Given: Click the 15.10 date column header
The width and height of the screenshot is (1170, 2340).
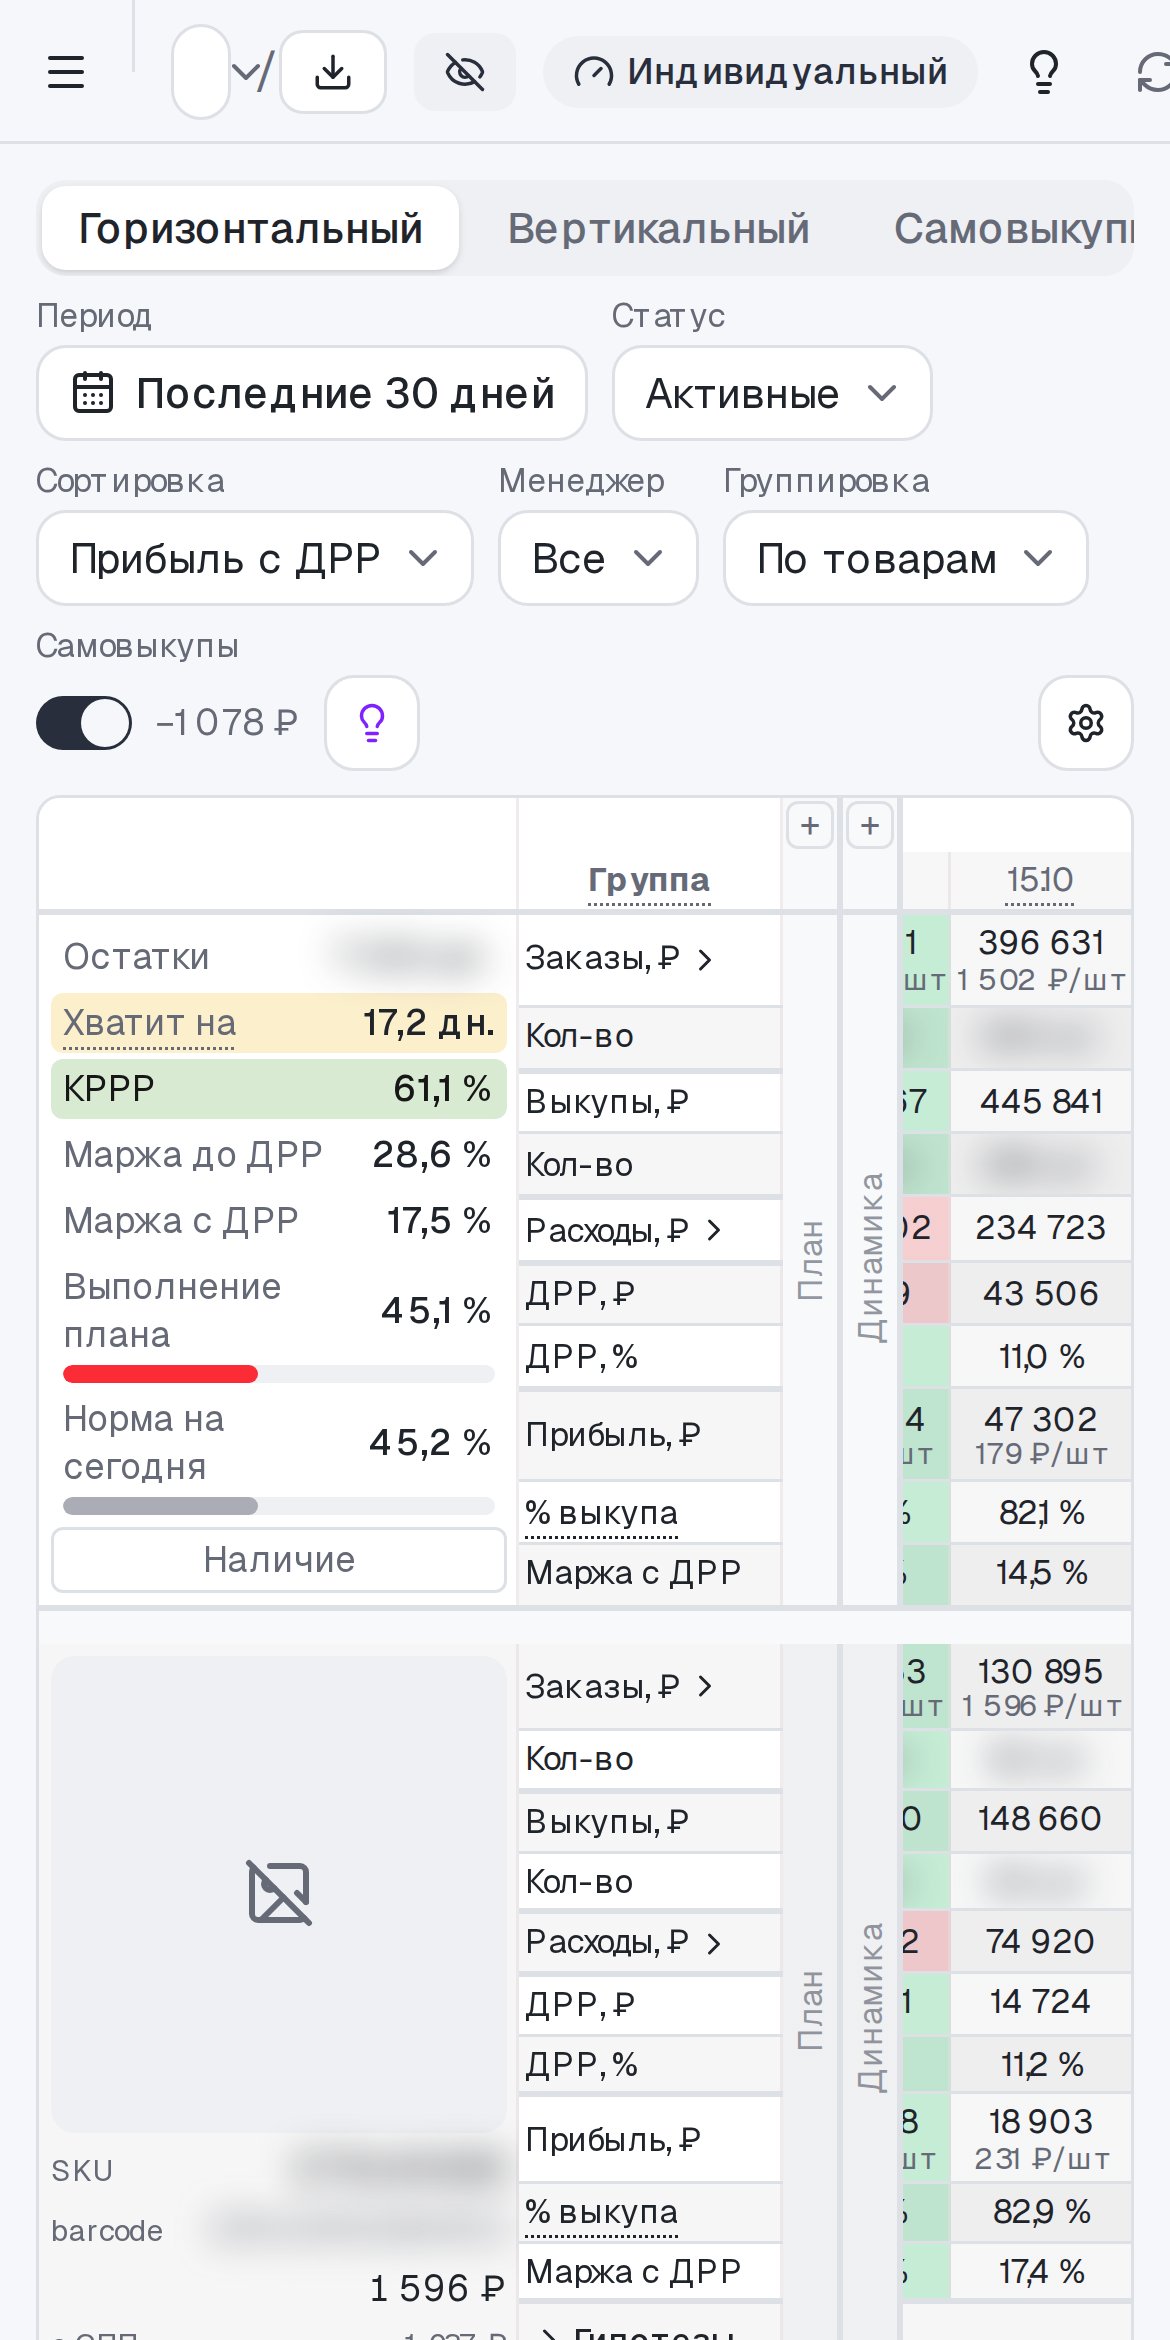Looking at the screenshot, I should [1040, 880].
